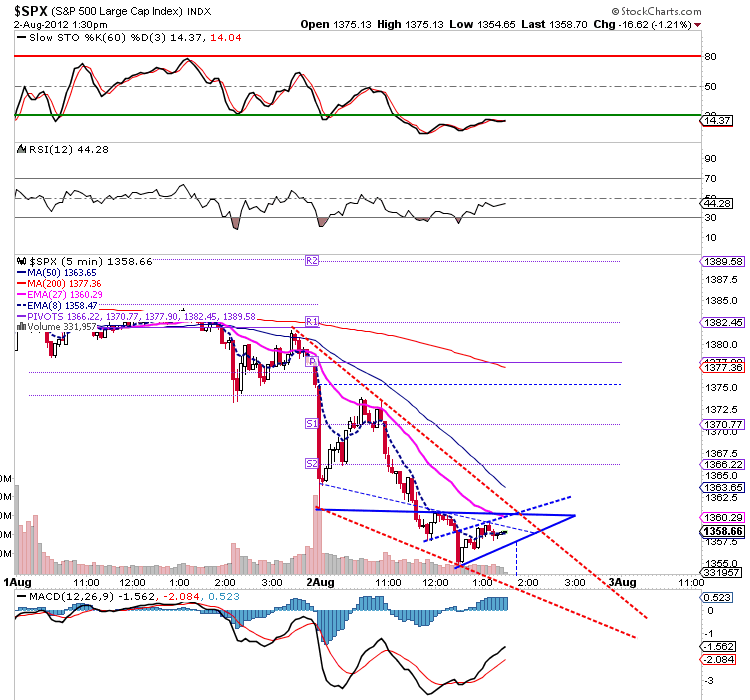Click the red down-arrow next to Chg

[697, 25]
